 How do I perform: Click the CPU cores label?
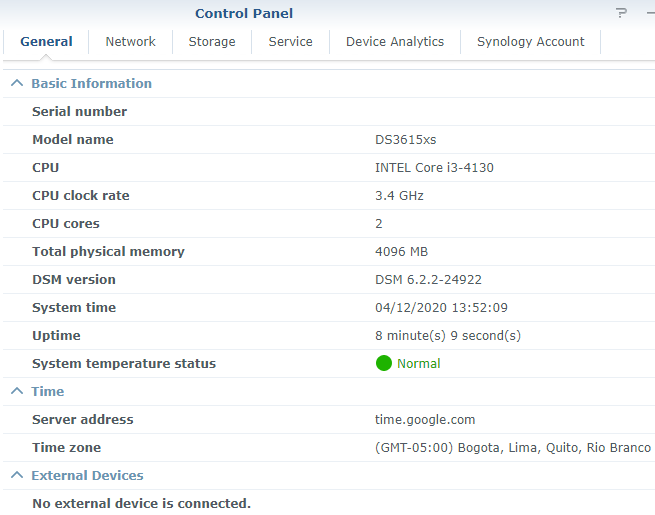66,223
